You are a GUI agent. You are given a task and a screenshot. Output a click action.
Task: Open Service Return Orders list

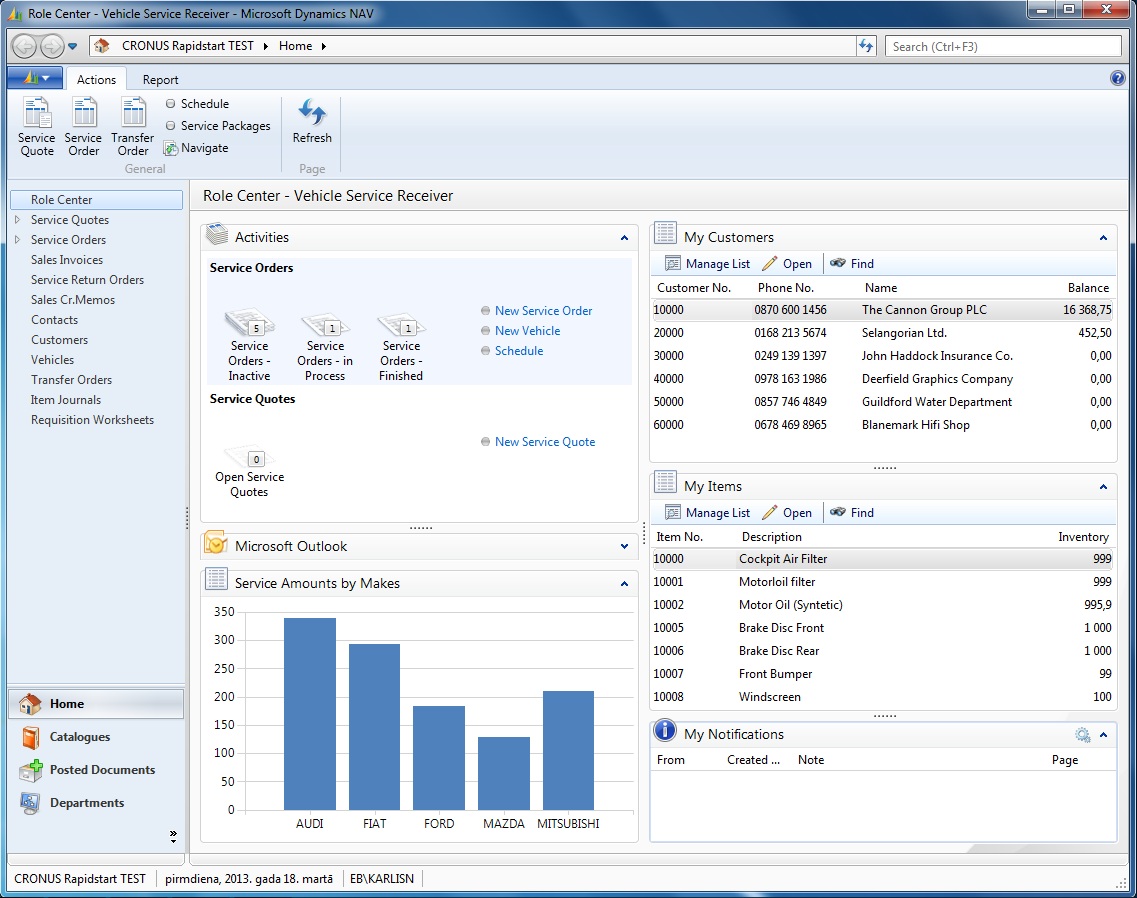(87, 280)
